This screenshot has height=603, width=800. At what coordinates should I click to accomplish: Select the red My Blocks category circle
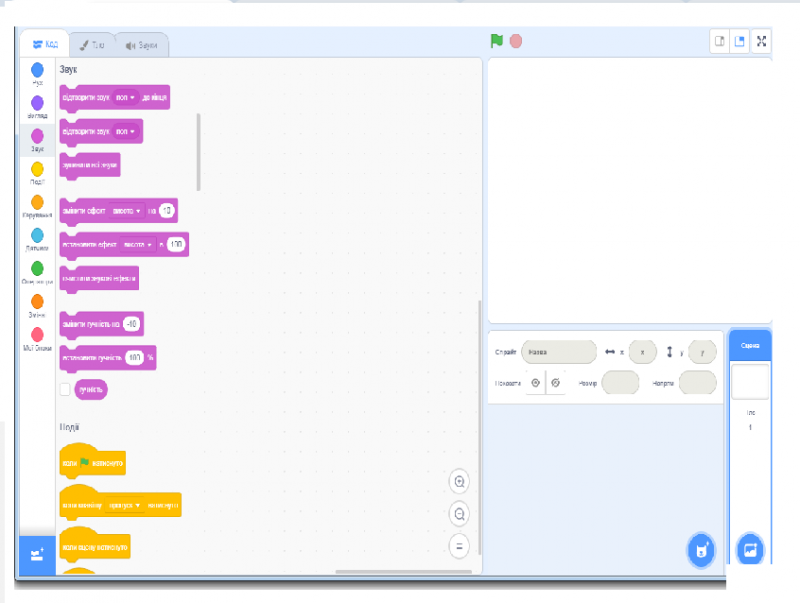pos(37,335)
